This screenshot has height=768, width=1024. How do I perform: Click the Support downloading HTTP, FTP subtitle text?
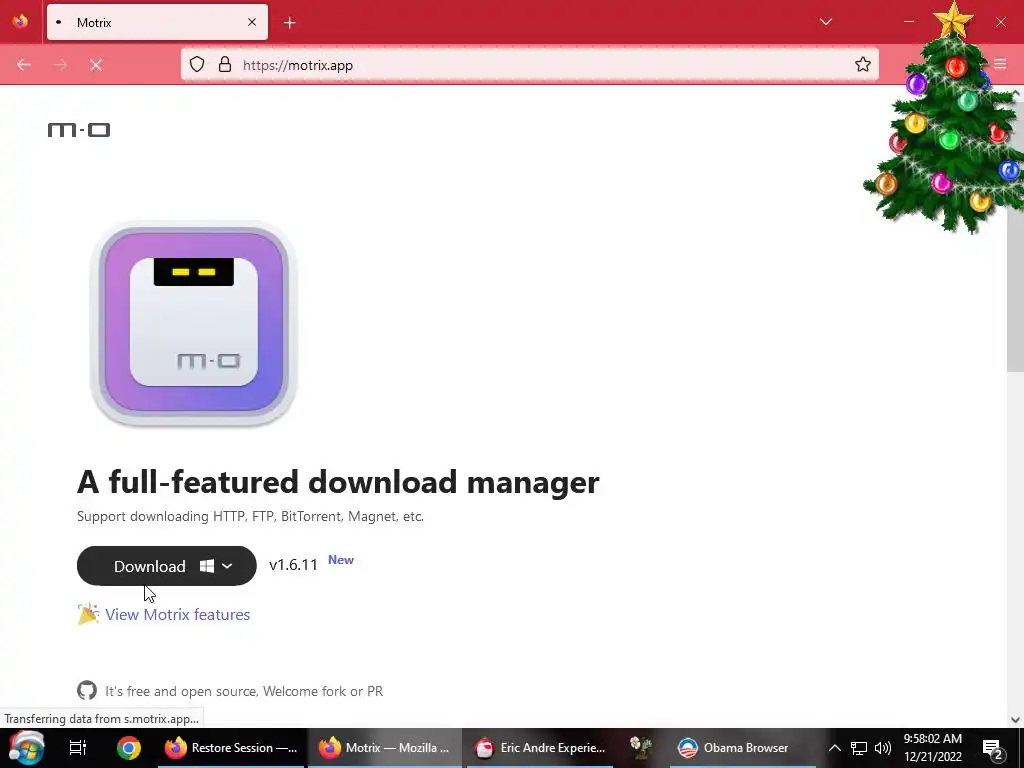tap(251, 517)
